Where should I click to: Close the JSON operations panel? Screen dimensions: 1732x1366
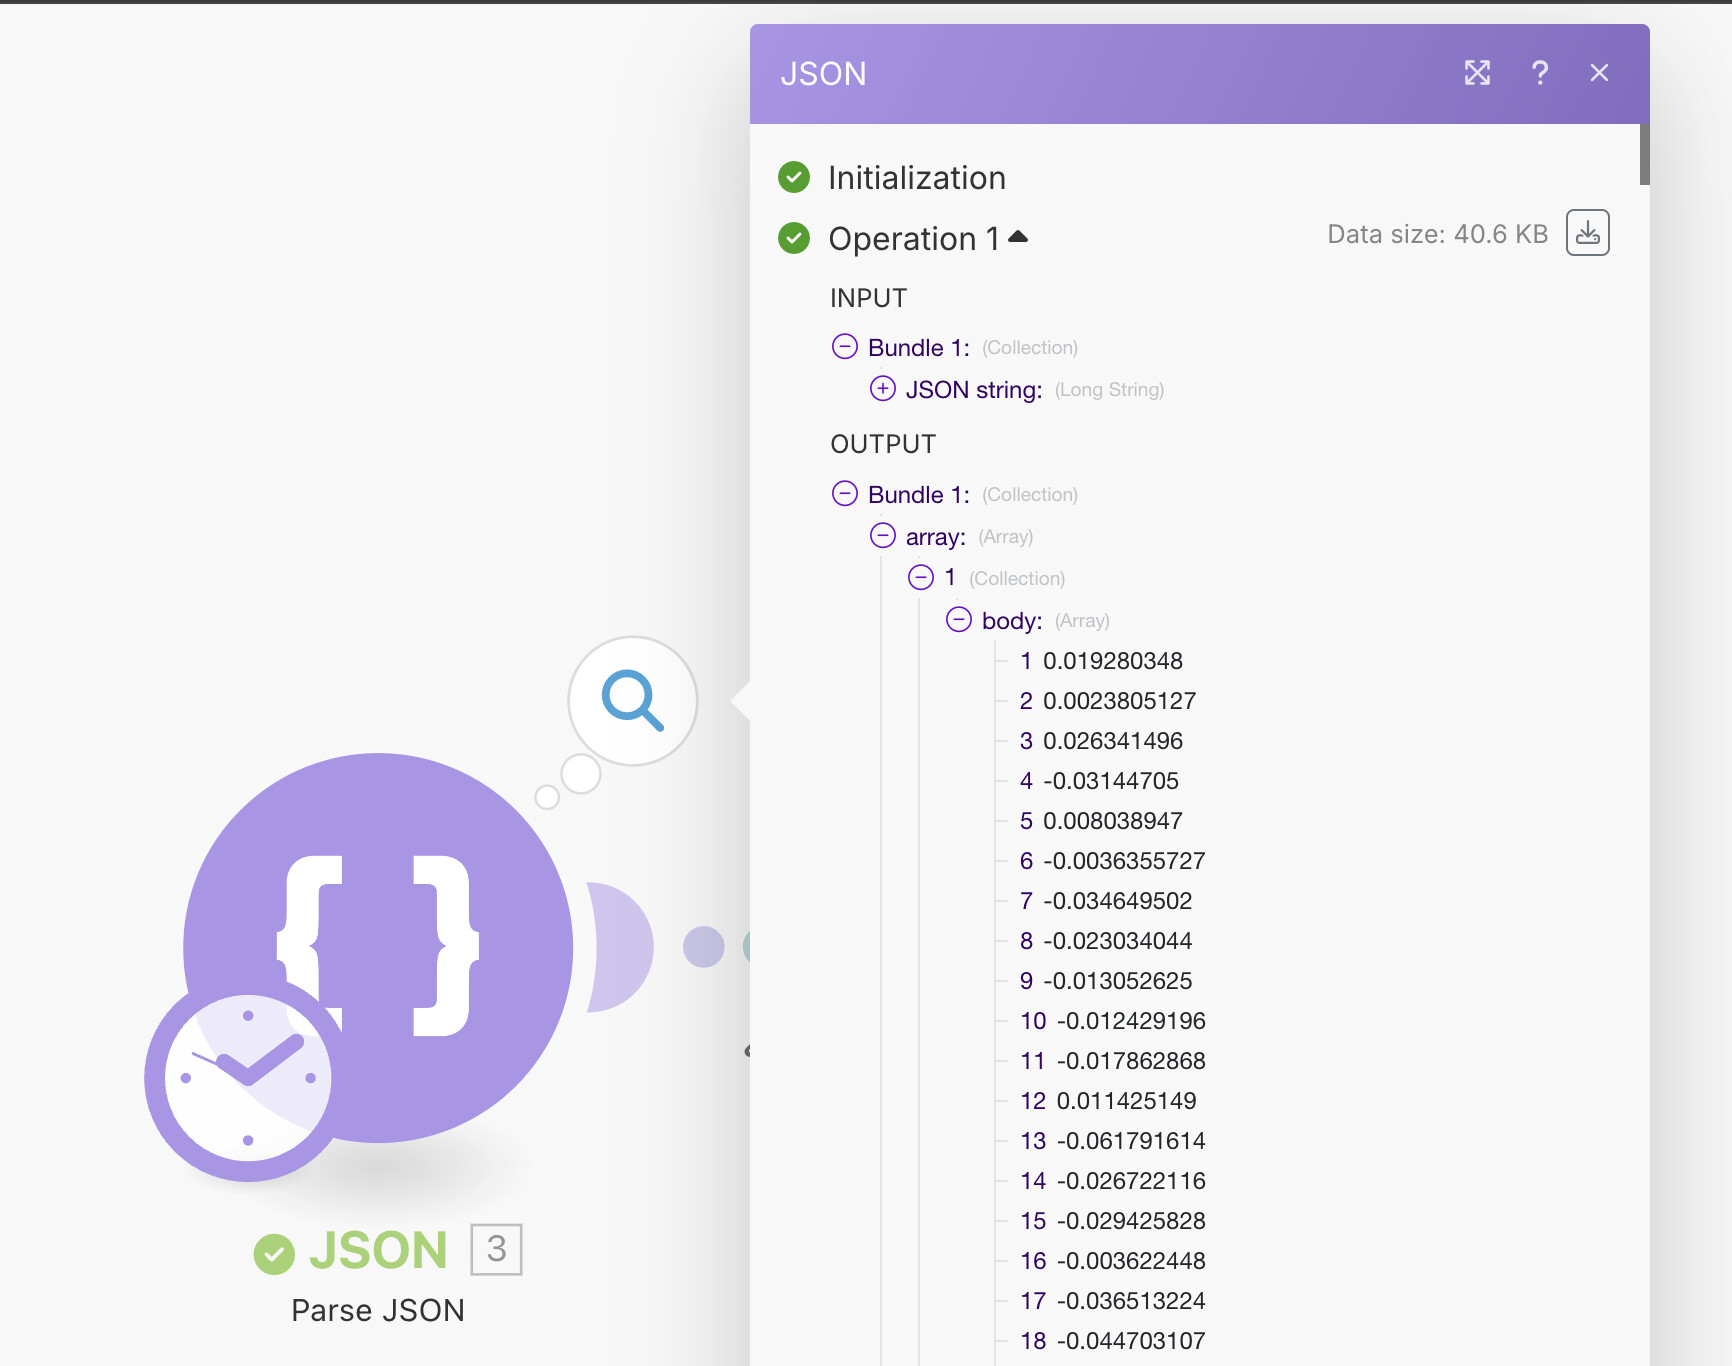(x=1600, y=73)
